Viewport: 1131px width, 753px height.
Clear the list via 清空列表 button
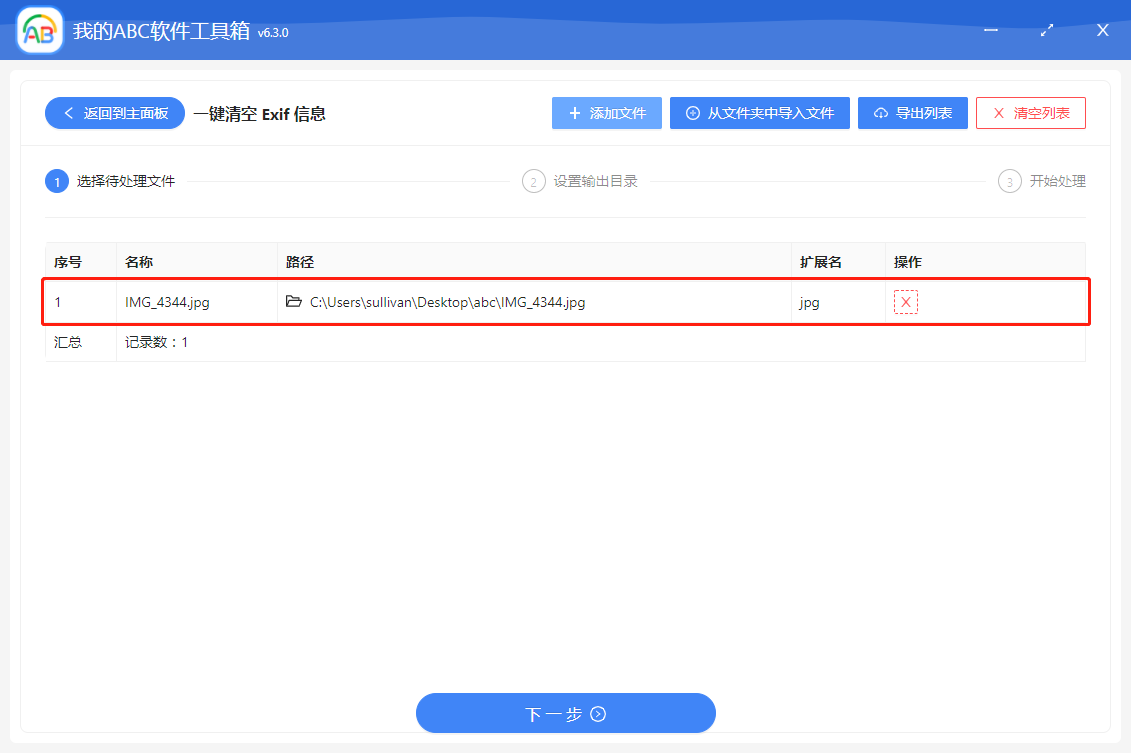tap(1031, 113)
